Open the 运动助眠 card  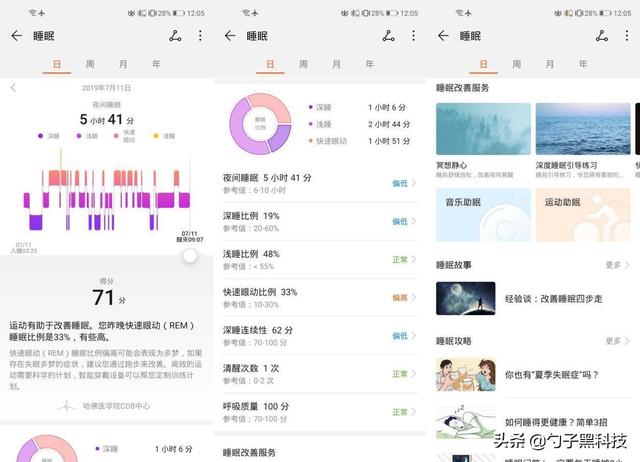point(582,215)
